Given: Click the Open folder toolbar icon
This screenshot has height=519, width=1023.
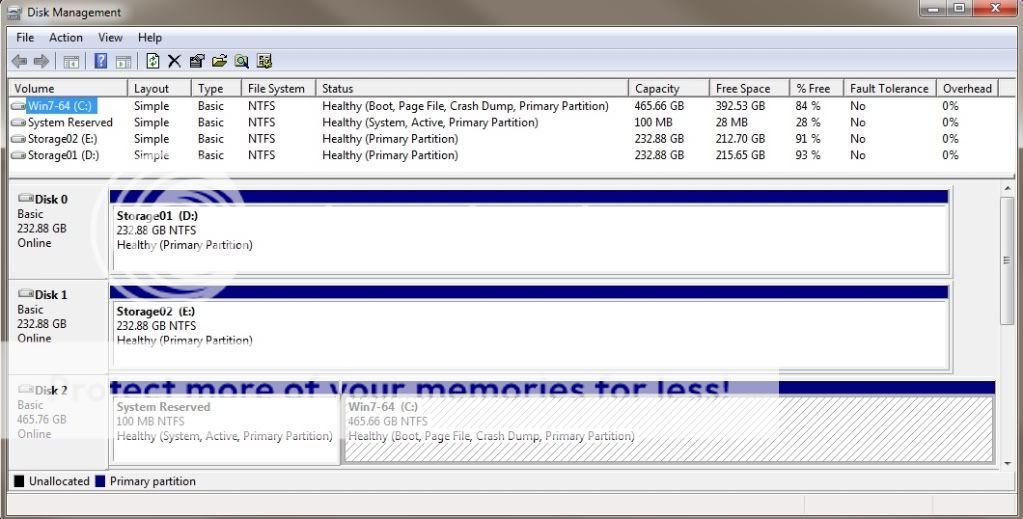Looking at the screenshot, I should [219, 61].
